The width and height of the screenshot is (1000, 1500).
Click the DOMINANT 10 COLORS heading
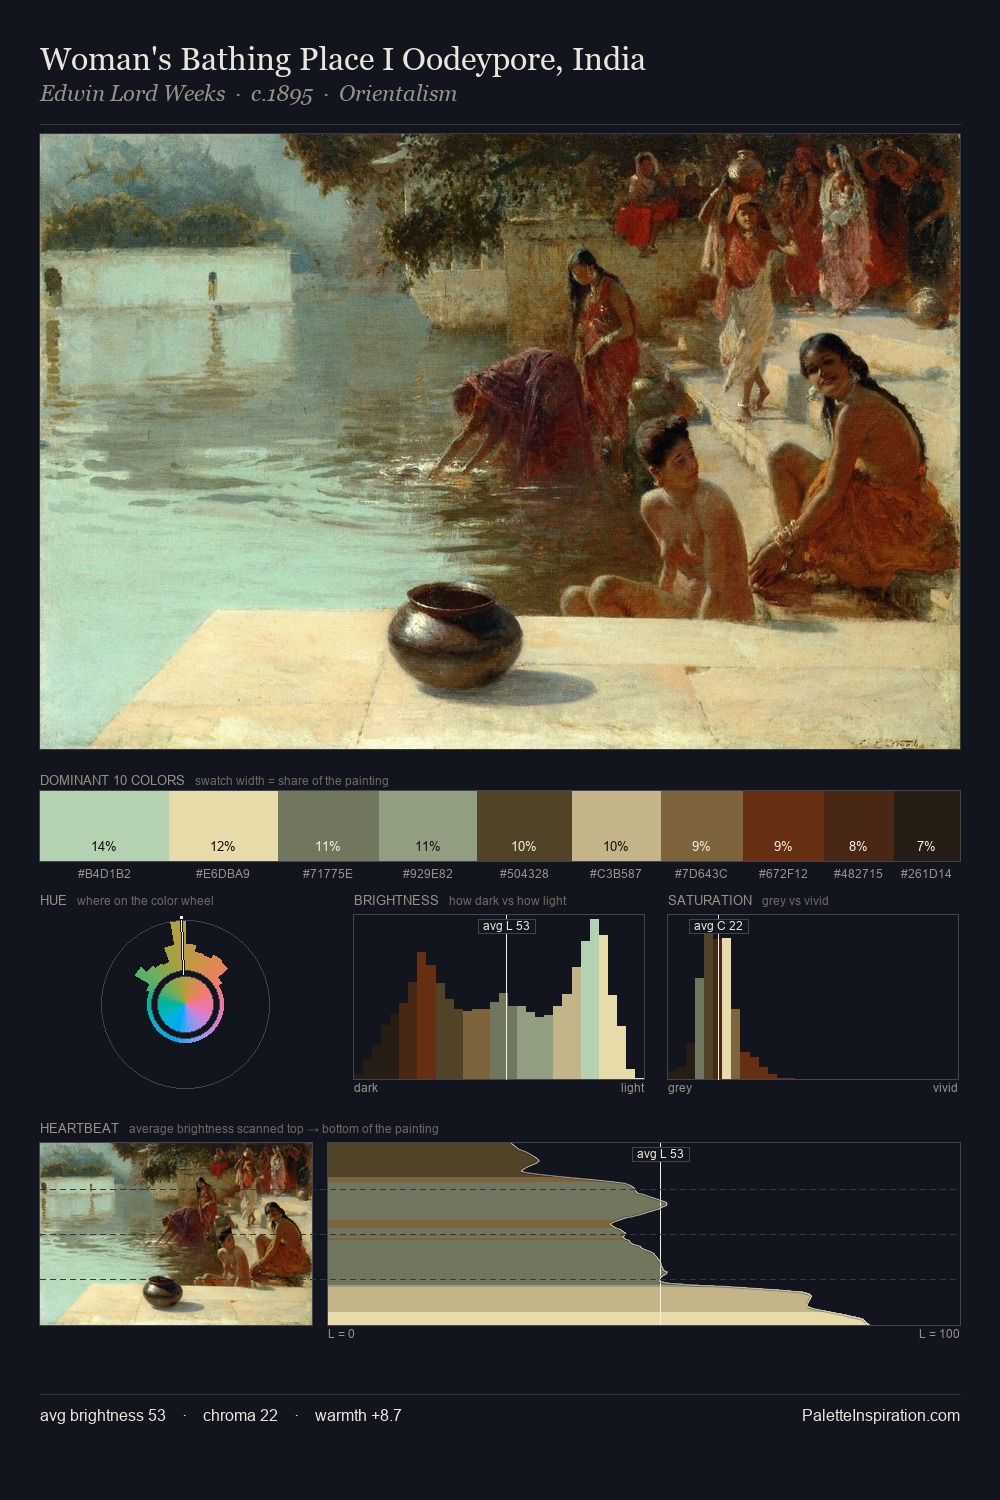click(x=112, y=780)
